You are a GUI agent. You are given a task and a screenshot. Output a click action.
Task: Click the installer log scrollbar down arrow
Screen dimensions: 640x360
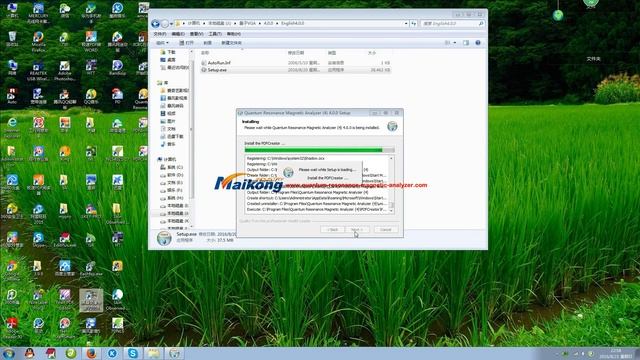click(391, 211)
